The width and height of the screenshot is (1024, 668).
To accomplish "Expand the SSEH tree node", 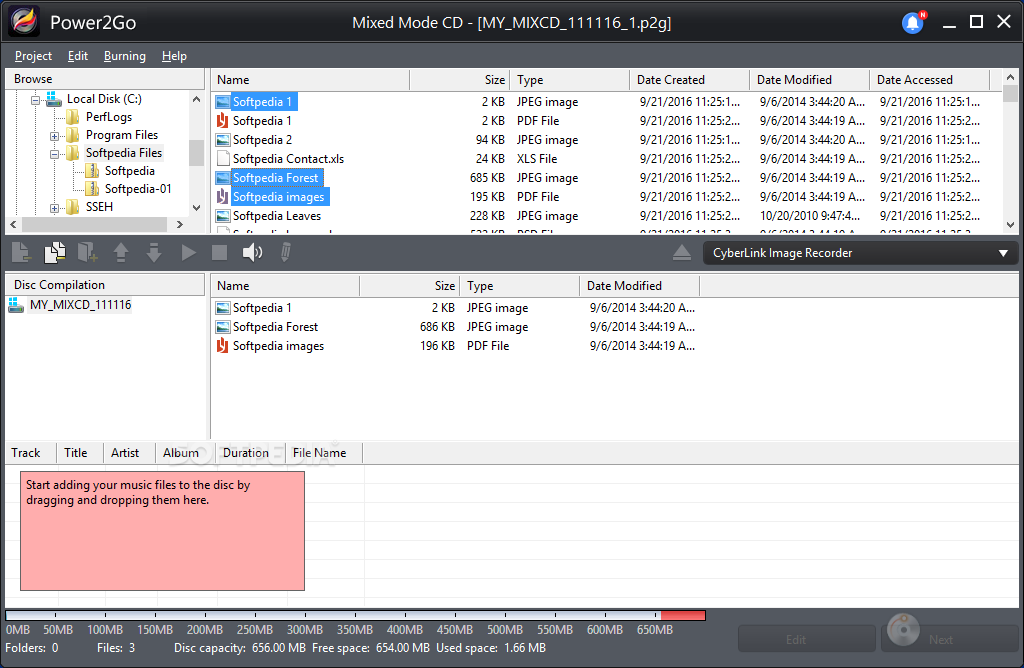I will coord(54,208).
